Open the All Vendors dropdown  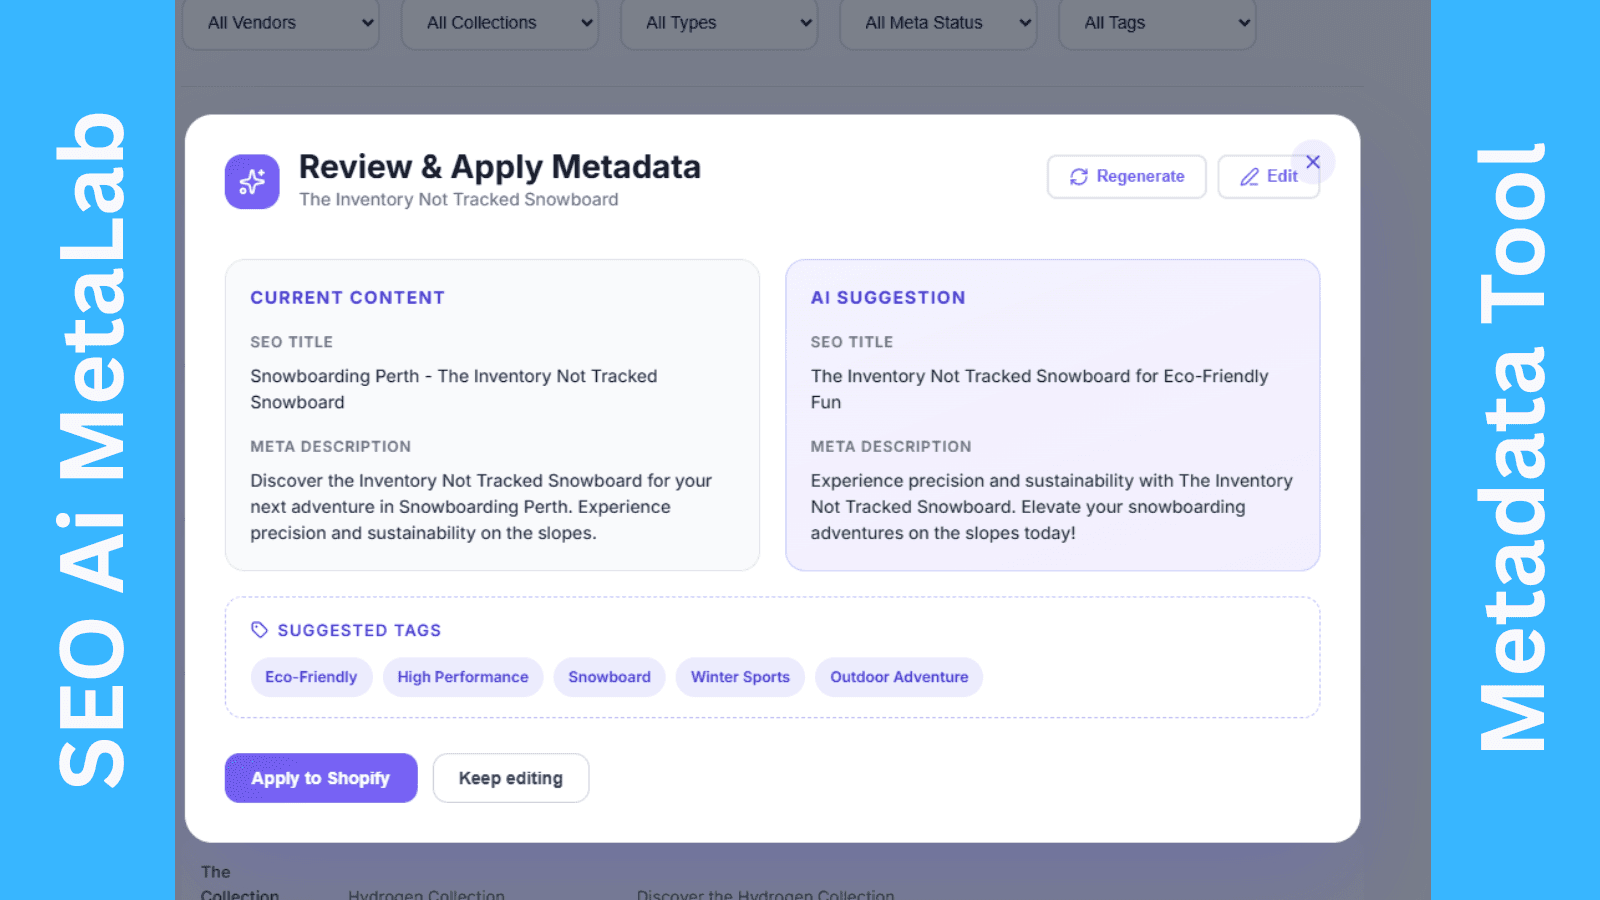280,23
